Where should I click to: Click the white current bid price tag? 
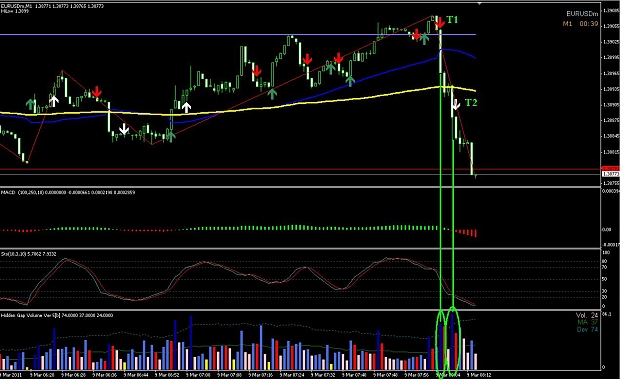coord(610,174)
